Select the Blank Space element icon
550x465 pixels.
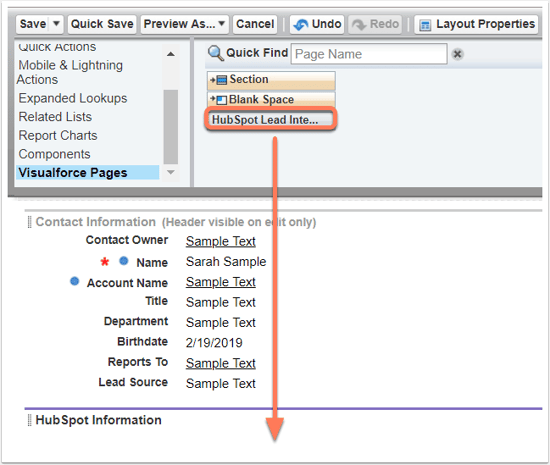[x=221, y=100]
